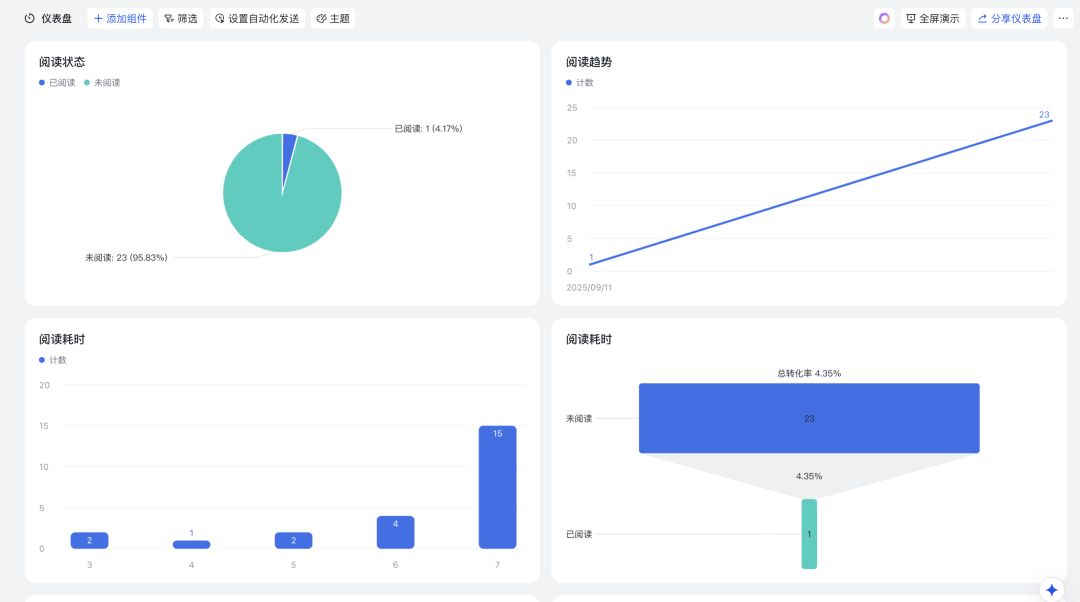Click the 分享仪表盘 share dashboard button
Screen dimensions: 1080x602
tap(1008, 18)
